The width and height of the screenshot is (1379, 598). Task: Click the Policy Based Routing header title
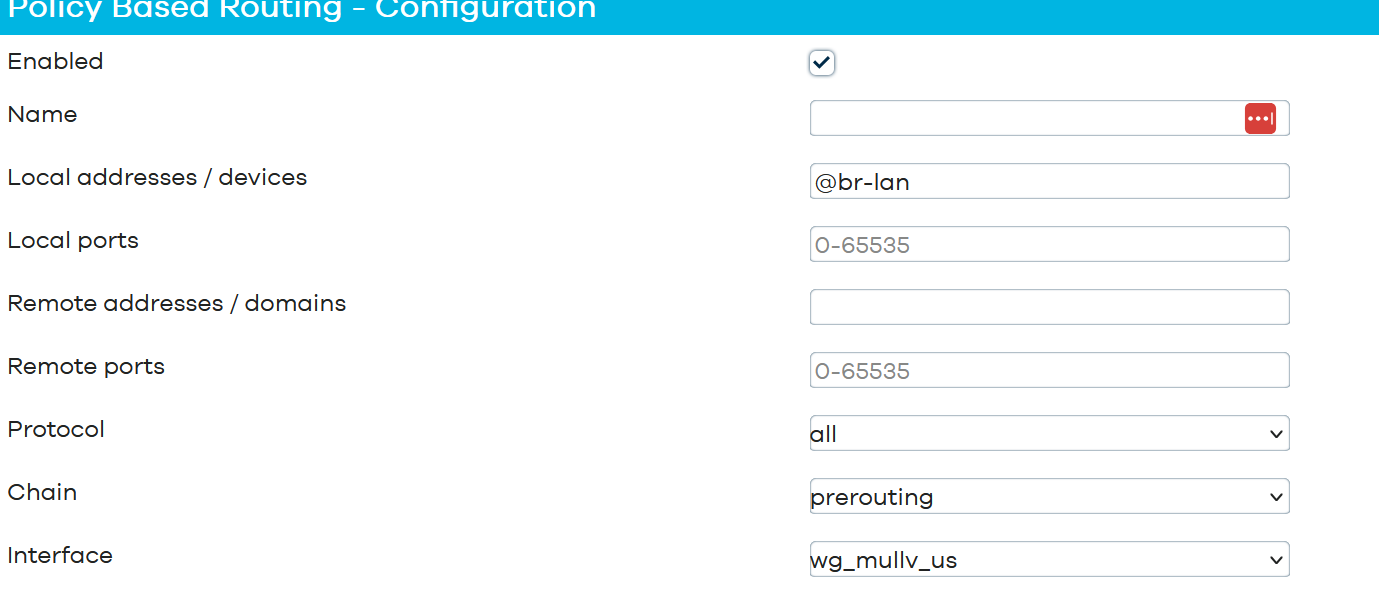(300, 11)
